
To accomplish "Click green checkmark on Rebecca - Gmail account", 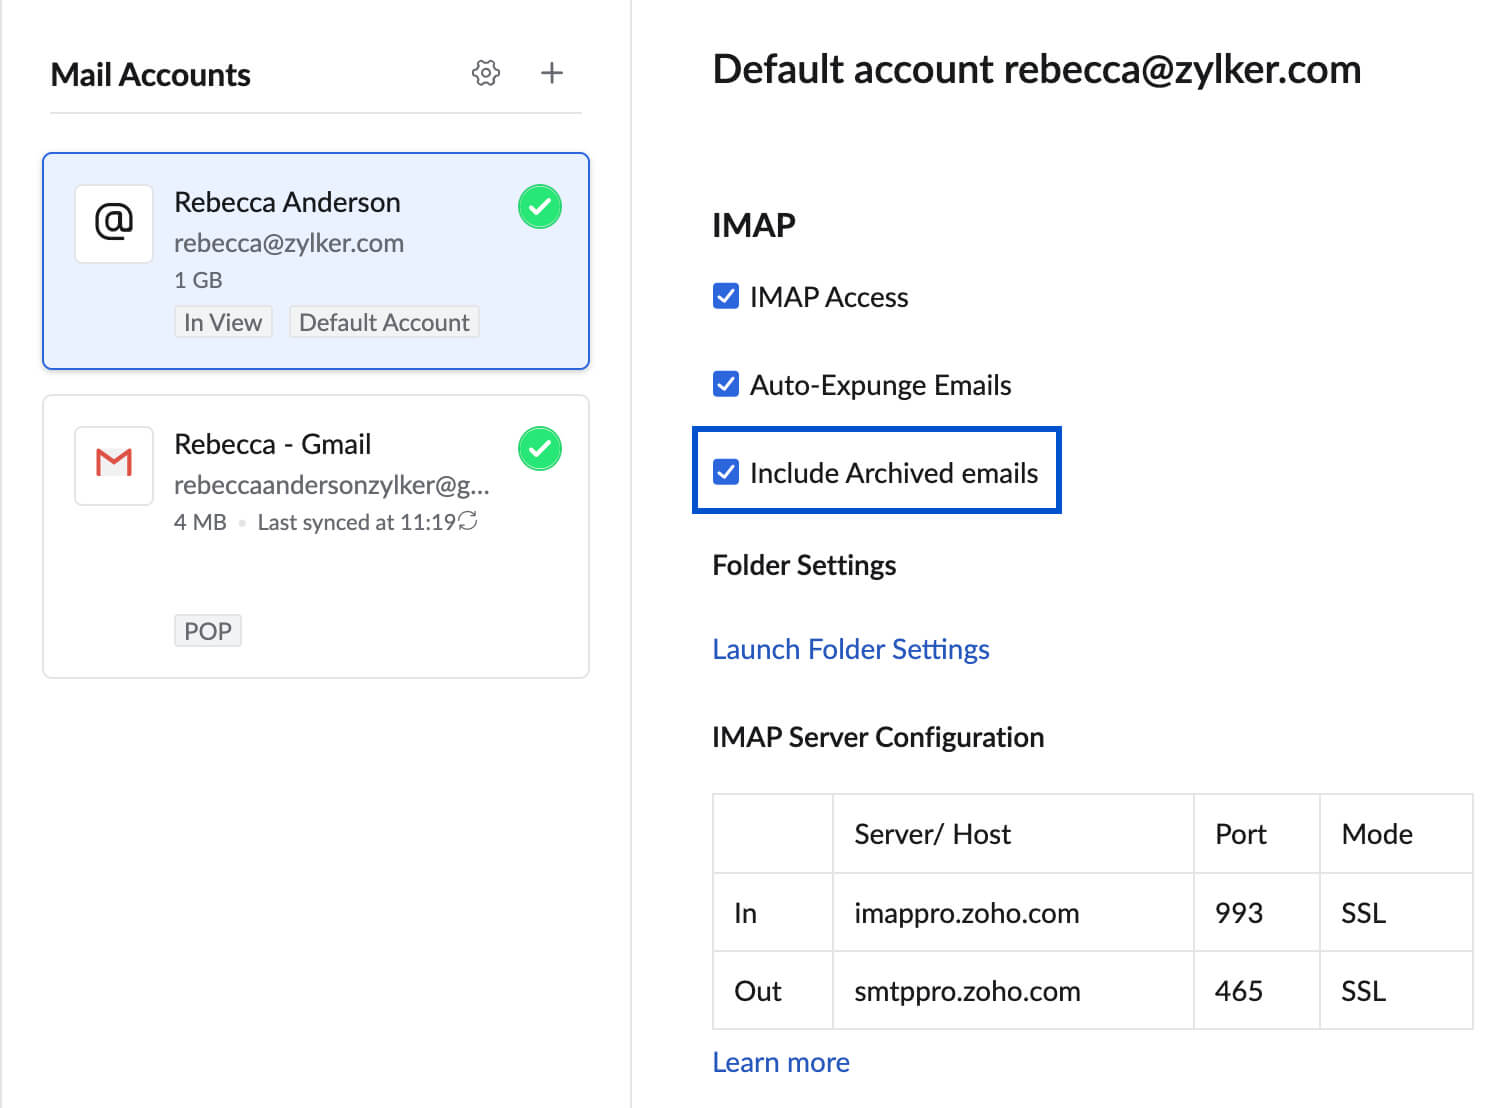I will click(540, 449).
